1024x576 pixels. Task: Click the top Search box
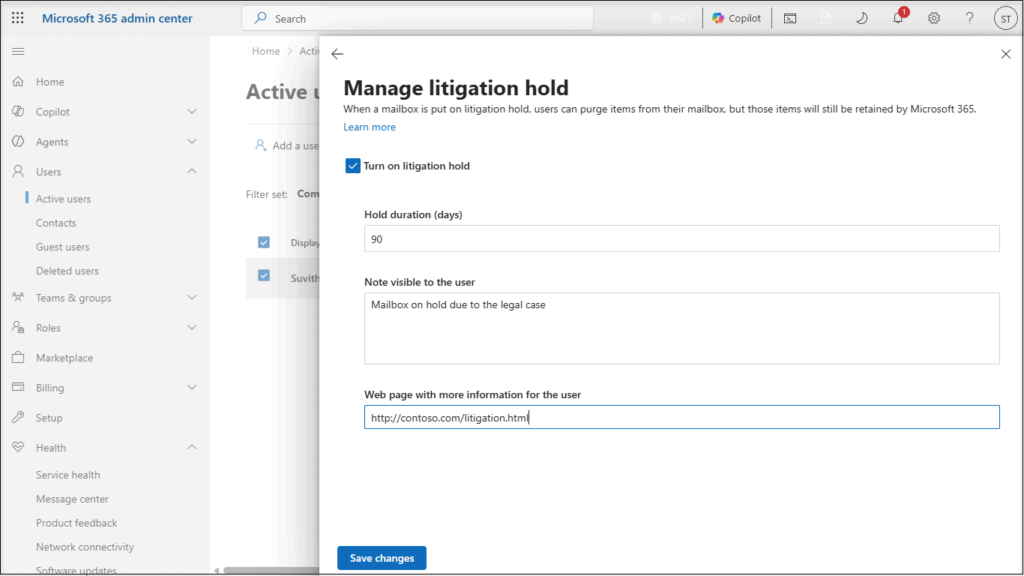[x=418, y=18]
